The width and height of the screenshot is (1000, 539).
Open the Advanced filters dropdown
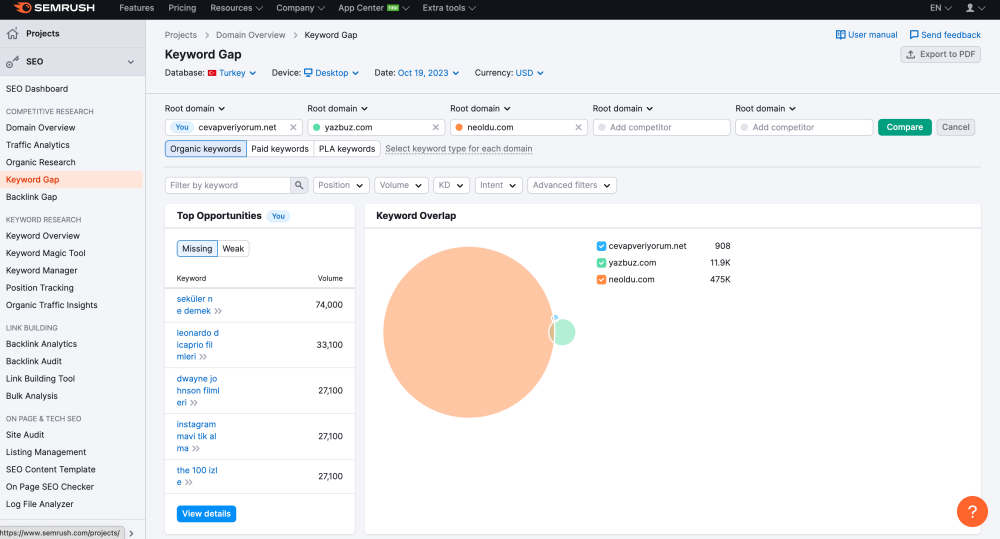[571, 185]
